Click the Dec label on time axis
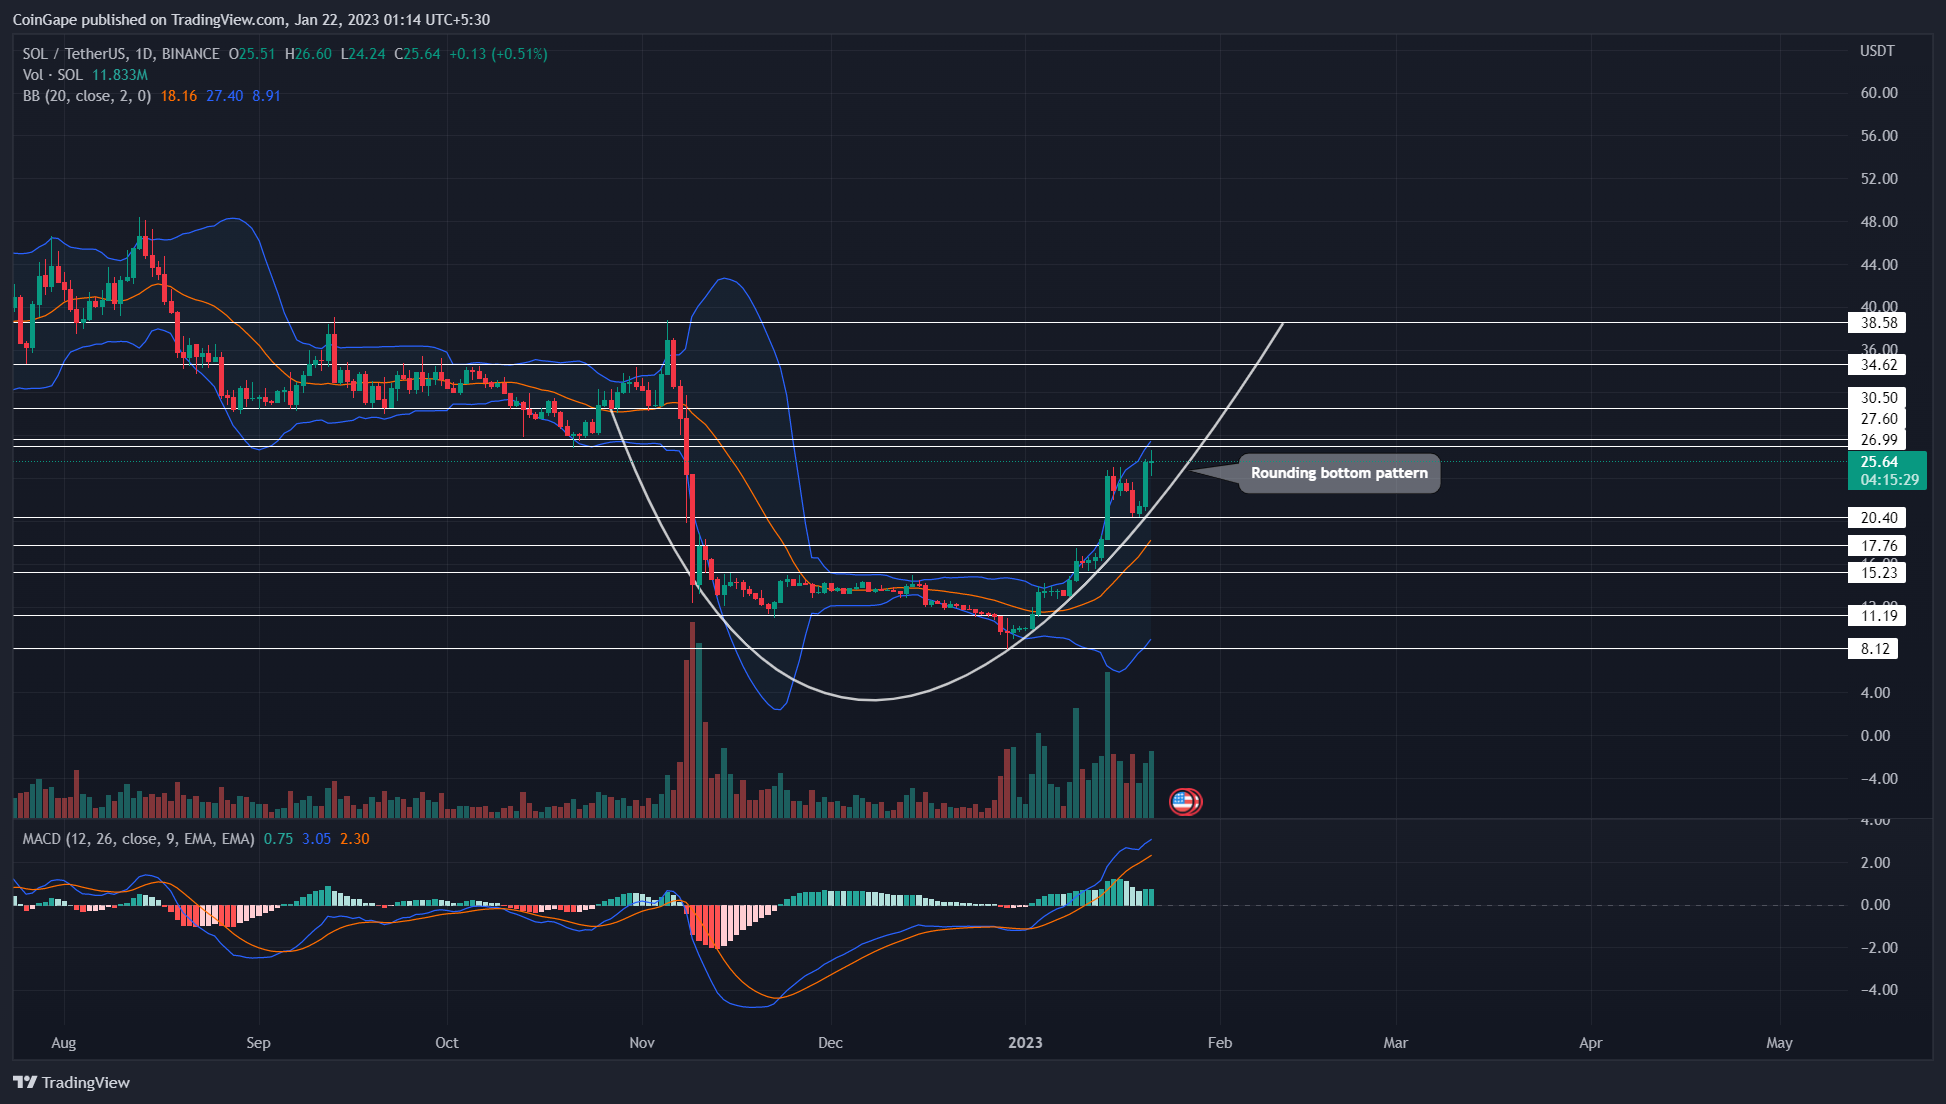The width and height of the screenshot is (1946, 1104). [830, 1043]
